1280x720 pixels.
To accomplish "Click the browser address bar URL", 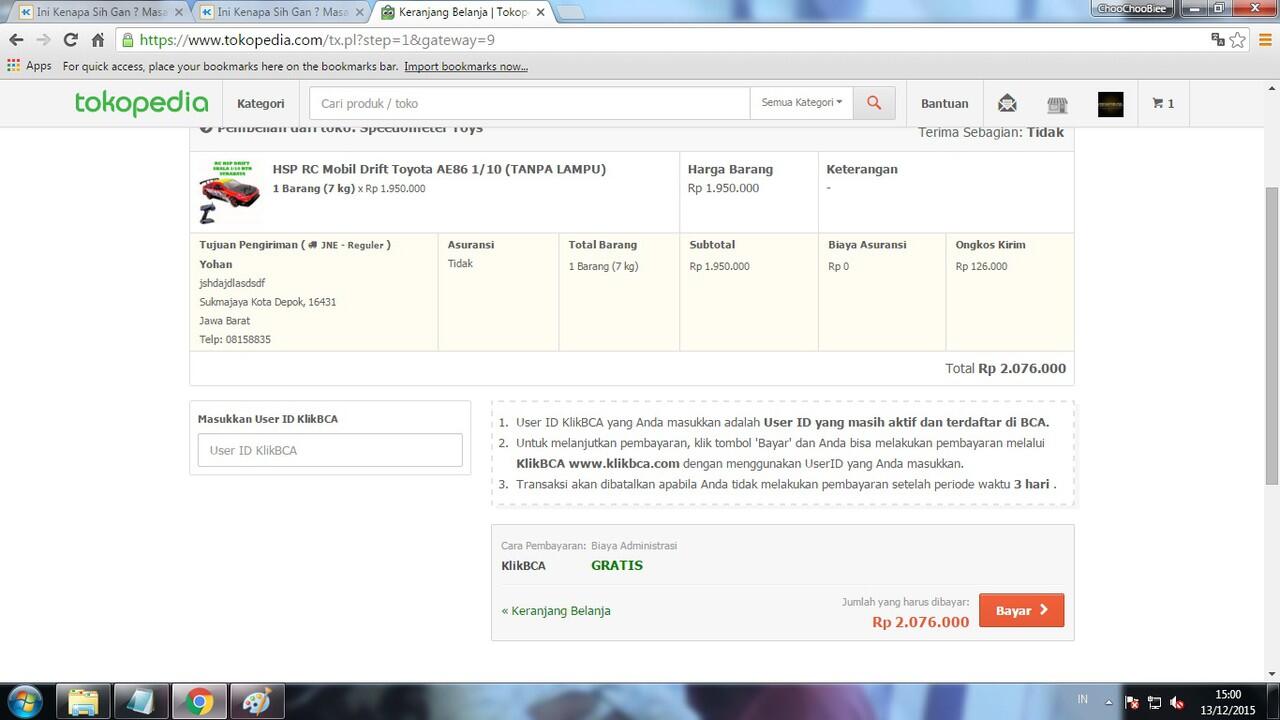I will pos(317,40).
